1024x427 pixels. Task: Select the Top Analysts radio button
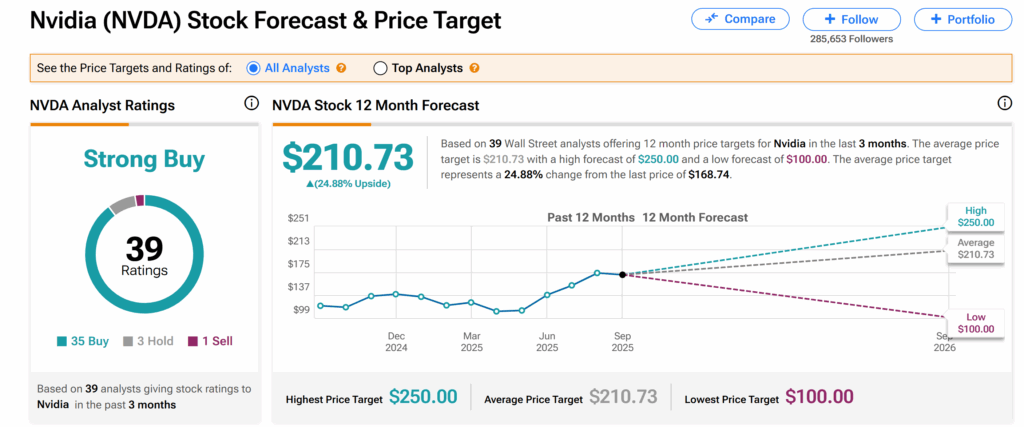[x=380, y=68]
